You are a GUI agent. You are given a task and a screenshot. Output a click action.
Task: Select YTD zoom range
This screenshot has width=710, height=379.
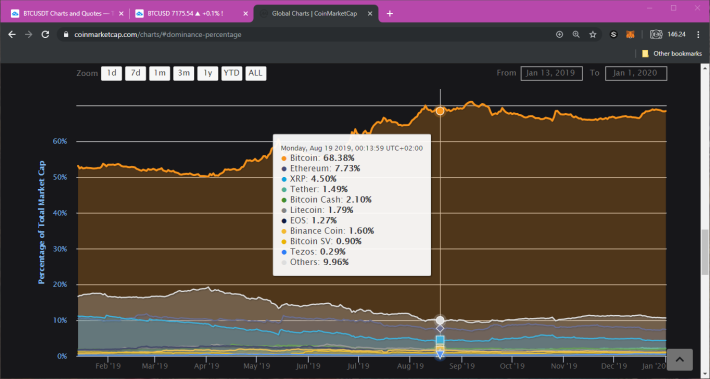(x=231, y=73)
